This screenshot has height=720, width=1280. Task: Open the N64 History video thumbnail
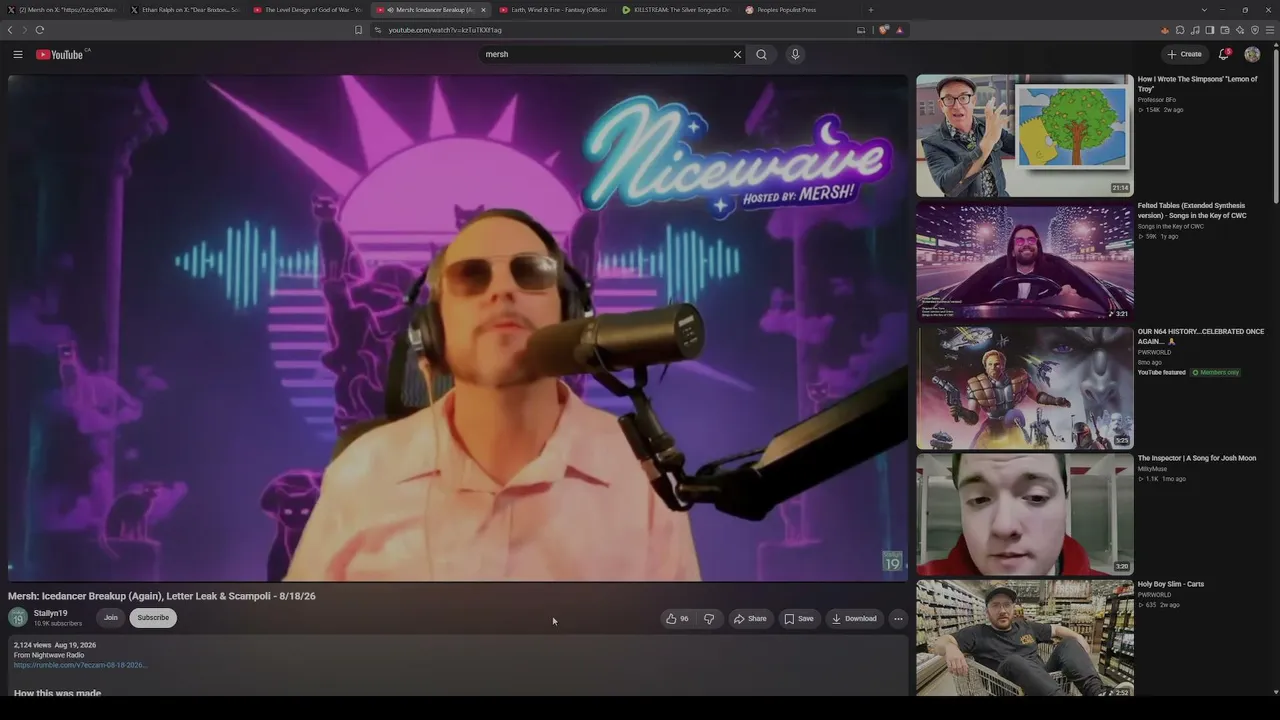1025,388
